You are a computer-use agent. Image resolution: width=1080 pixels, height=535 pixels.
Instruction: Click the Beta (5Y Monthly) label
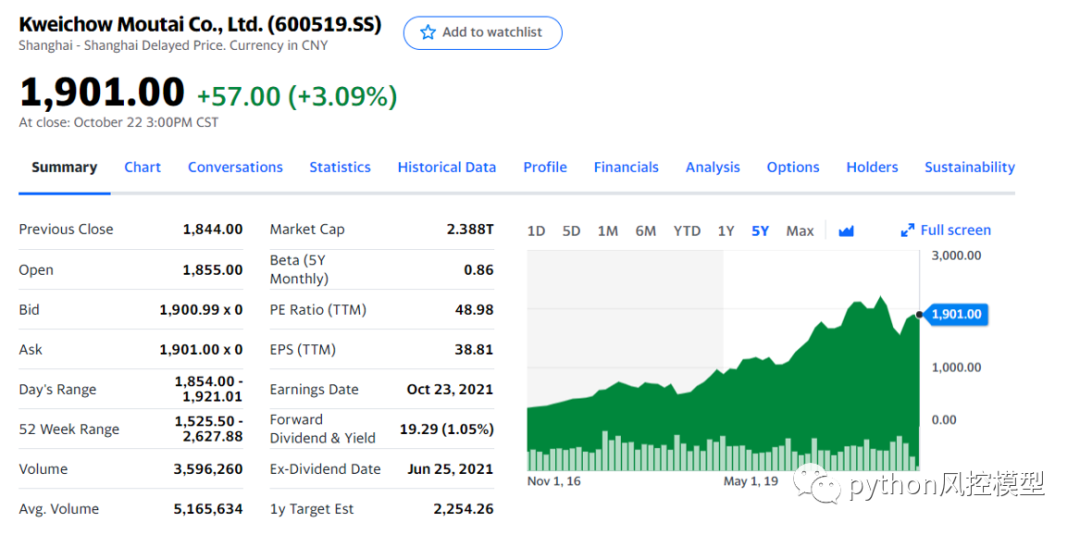(300, 269)
